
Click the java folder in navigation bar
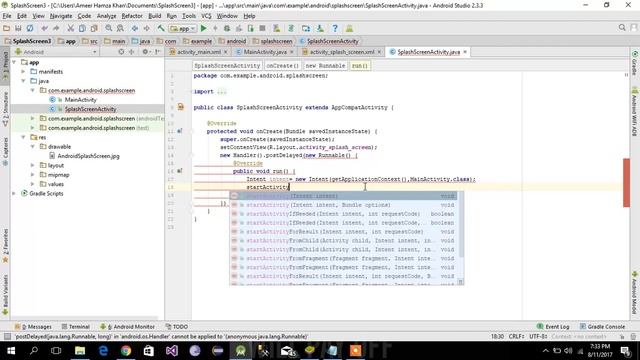tap(141, 41)
